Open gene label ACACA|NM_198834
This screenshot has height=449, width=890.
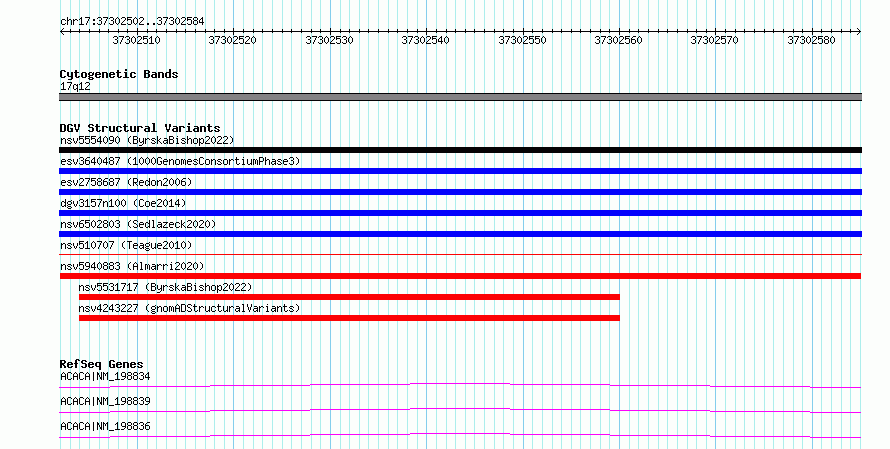(105, 376)
